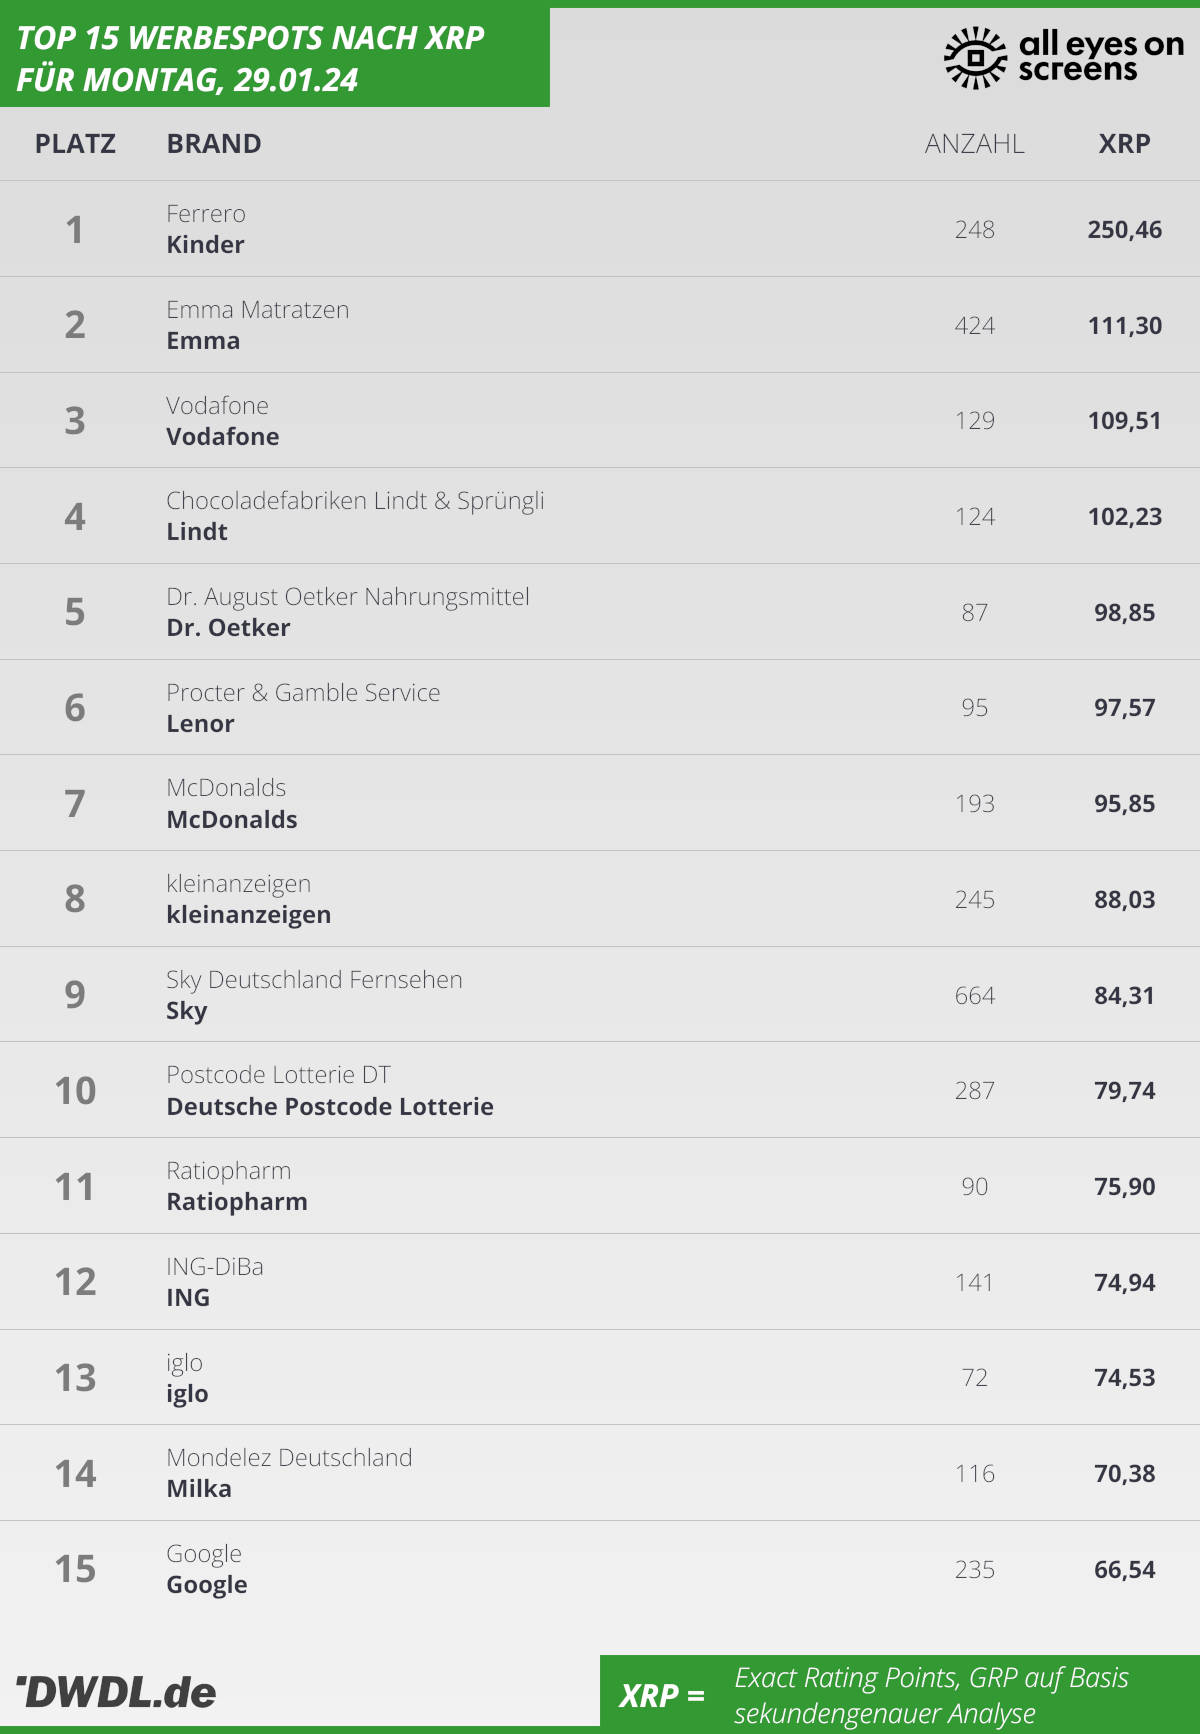Screen dimensions: 1200x1734
Task: Select the Kinder brand row
Action: [600, 229]
